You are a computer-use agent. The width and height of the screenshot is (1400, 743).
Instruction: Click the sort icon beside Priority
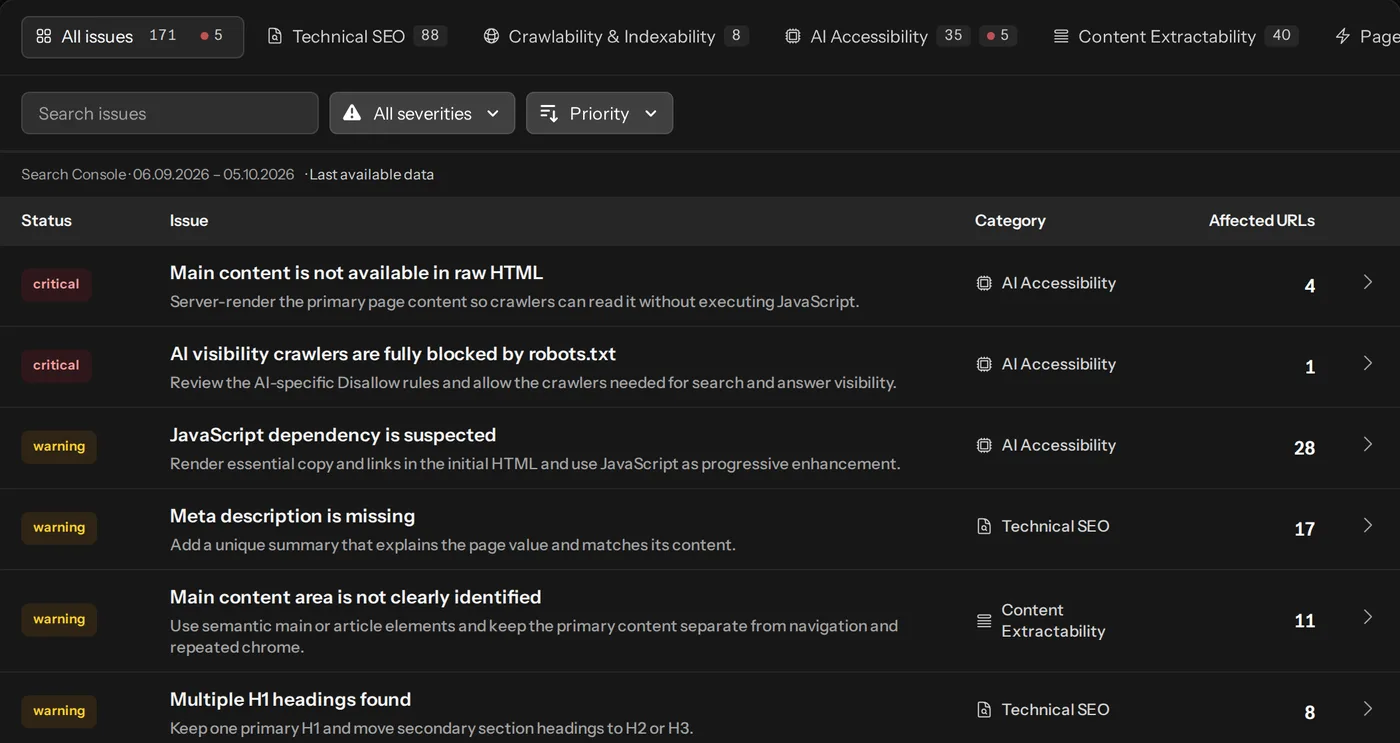(549, 113)
